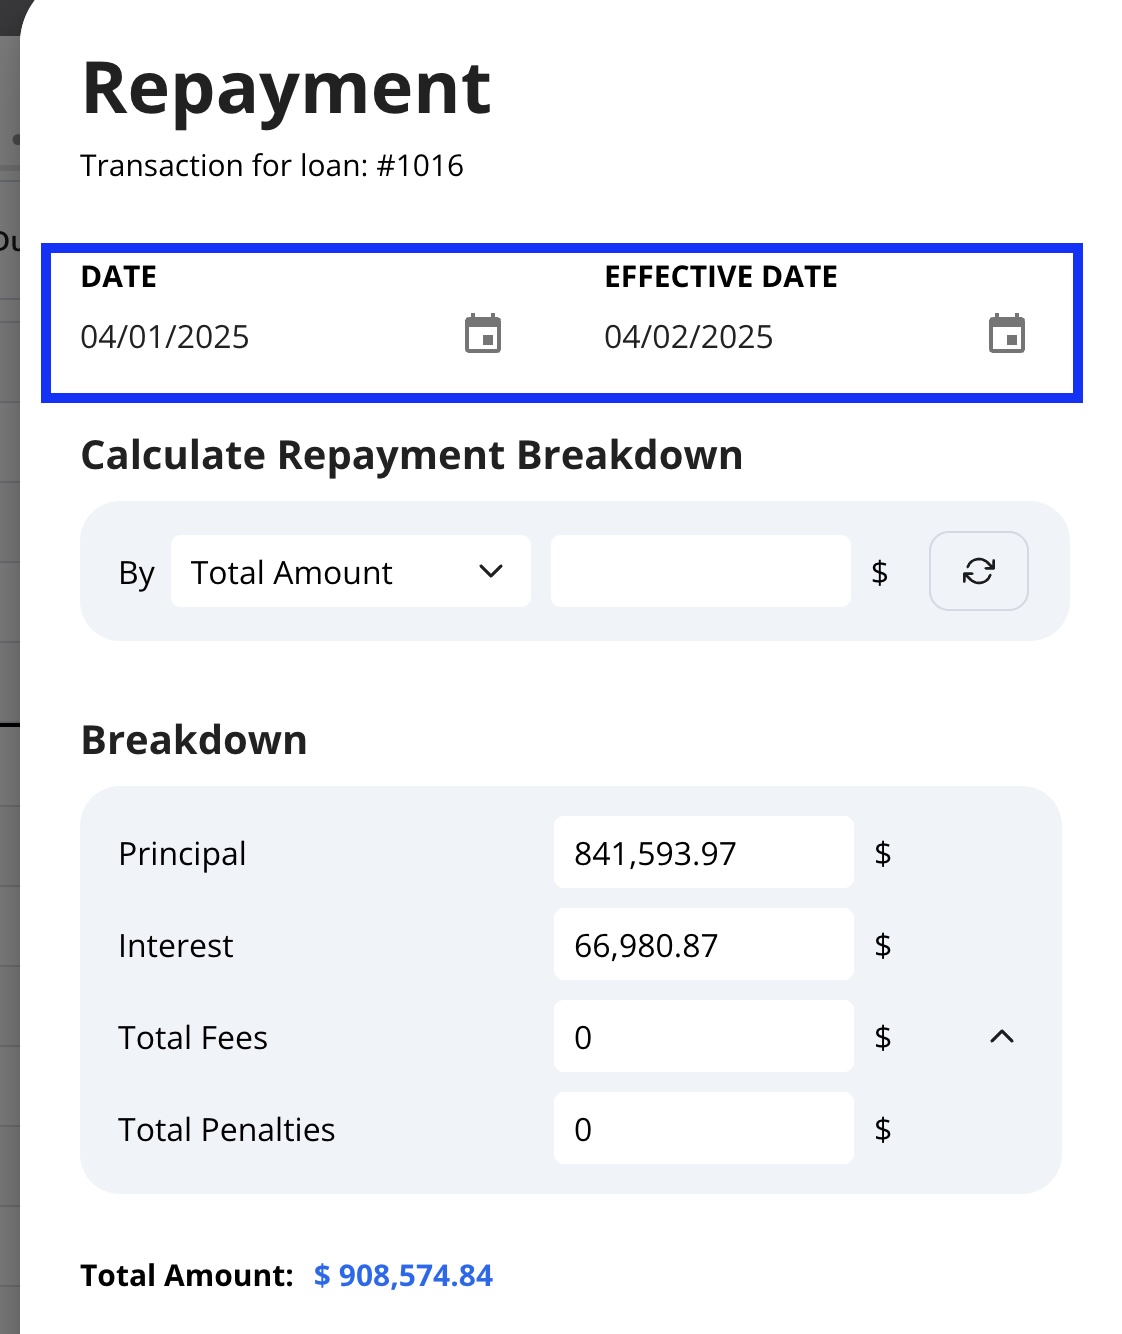
Task: Open the Effective Date calendar picker icon
Action: (x=1007, y=334)
